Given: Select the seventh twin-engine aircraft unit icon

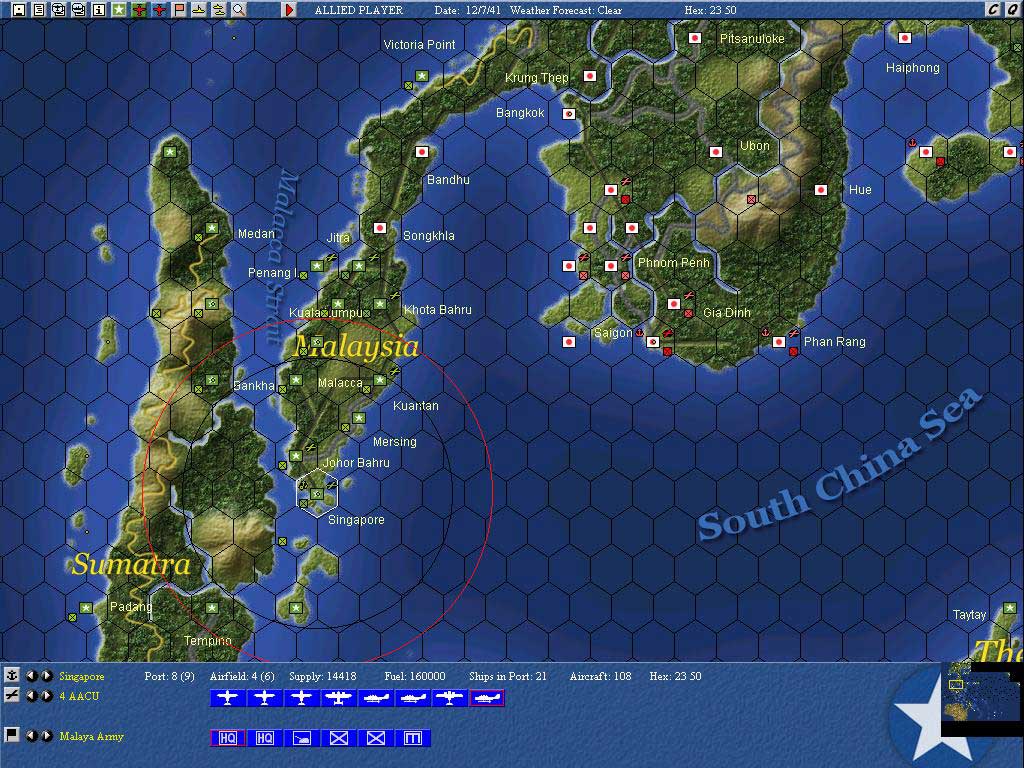Looking at the screenshot, I should coord(449,698).
